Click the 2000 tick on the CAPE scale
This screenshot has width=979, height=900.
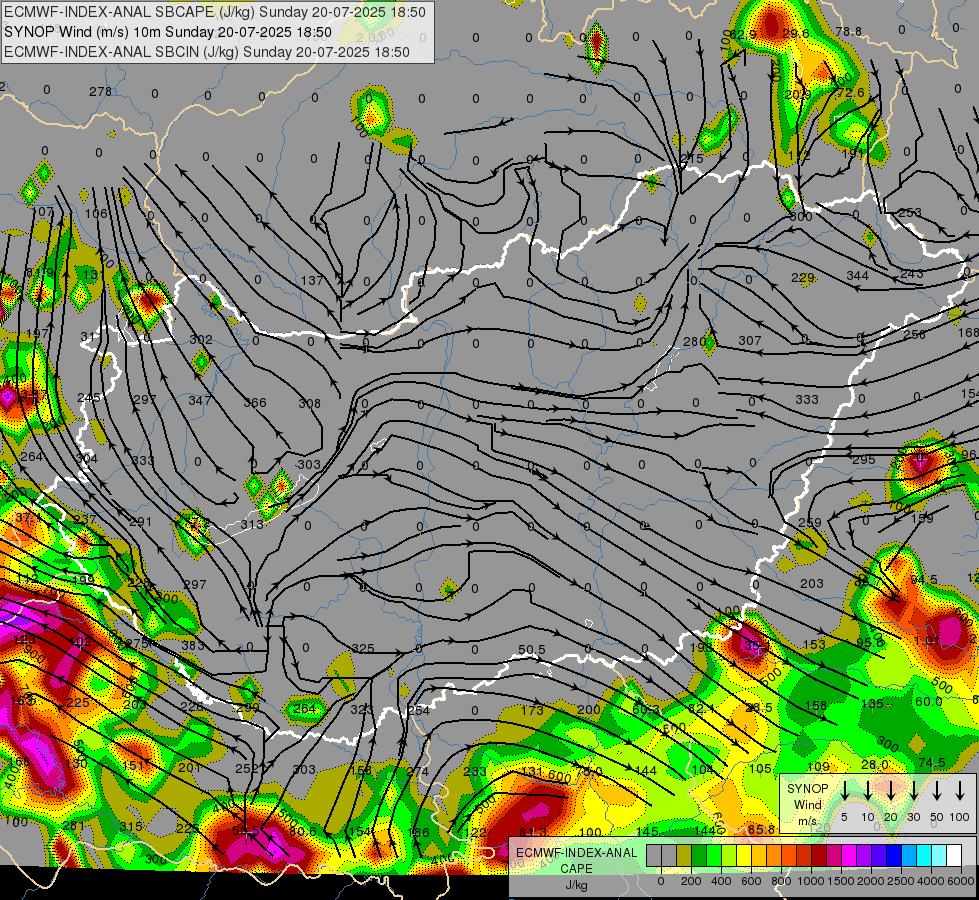point(870,881)
